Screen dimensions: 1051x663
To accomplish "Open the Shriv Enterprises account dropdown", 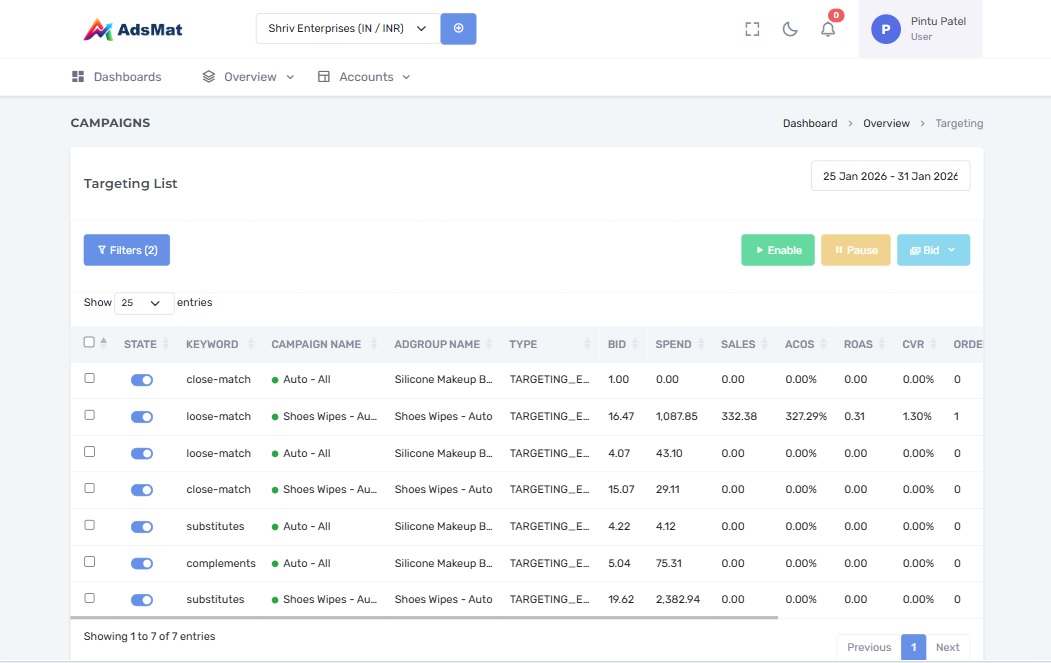I will pyautogui.click(x=347, y=29).
